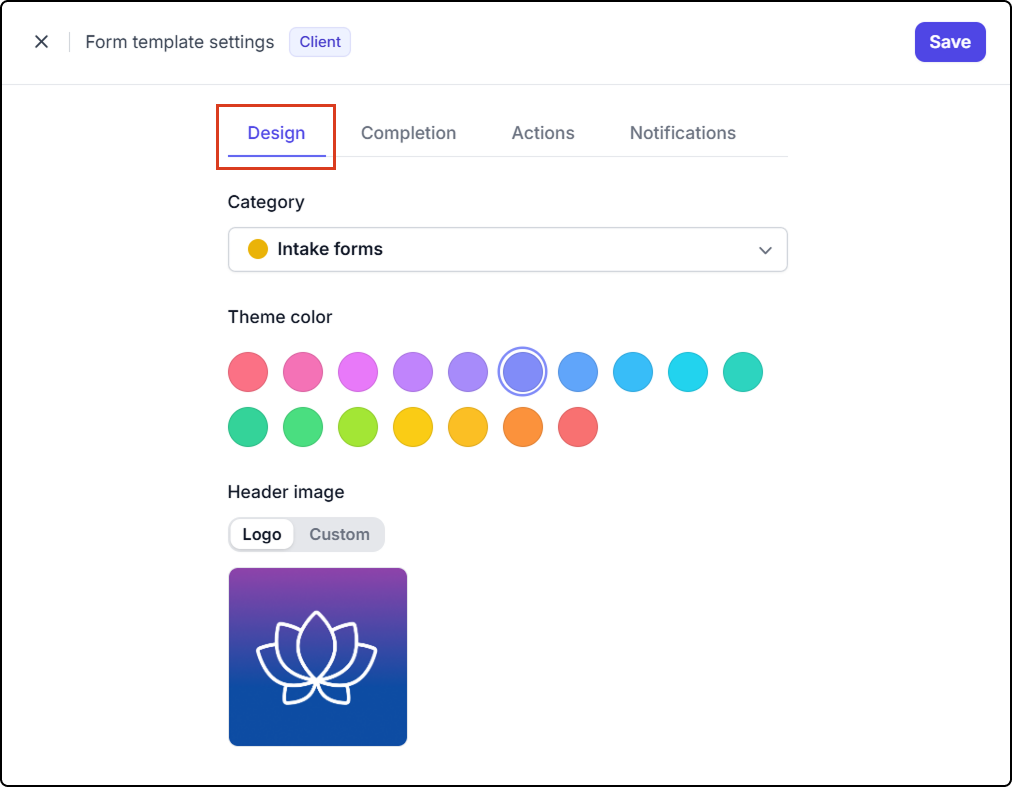Viewport: 1012px width, 787px height.
Task: Click the Client badge
Action: pos(319,42)
